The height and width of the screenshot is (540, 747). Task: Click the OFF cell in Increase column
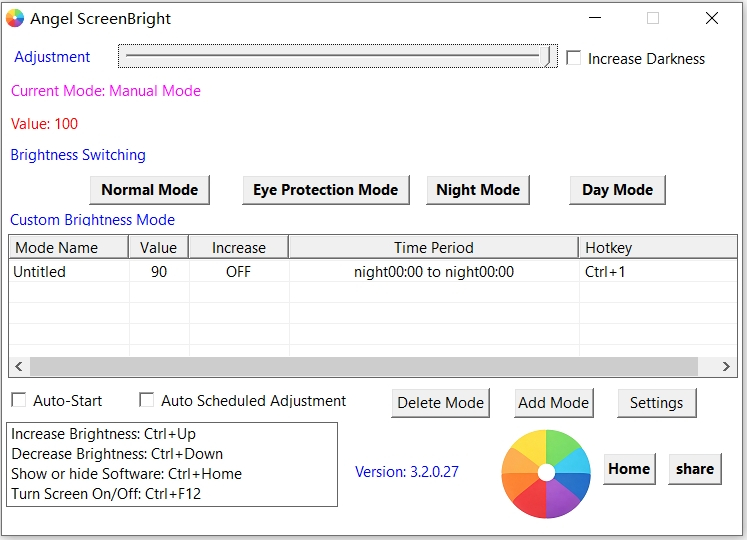pyautogui.click(x=238, y=272)
